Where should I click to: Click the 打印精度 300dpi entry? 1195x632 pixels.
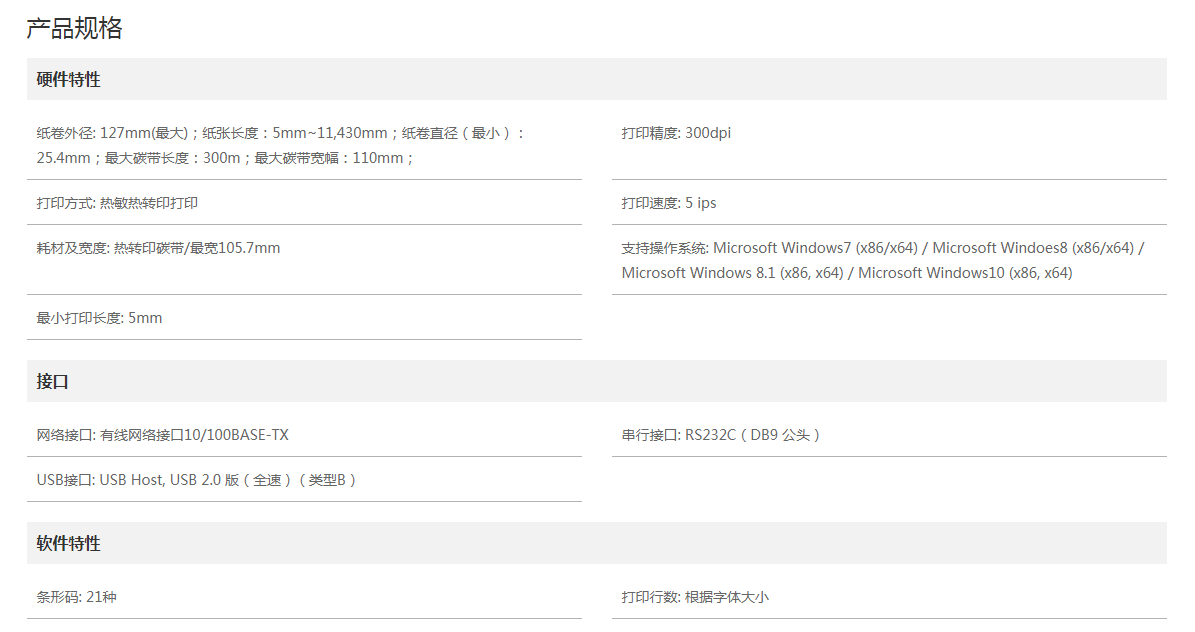(676, 133)
